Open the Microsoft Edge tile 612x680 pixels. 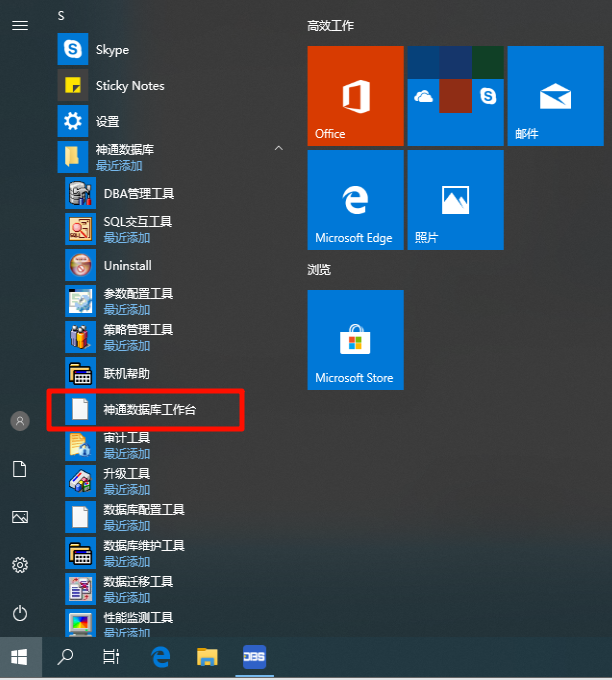(355, 200)
